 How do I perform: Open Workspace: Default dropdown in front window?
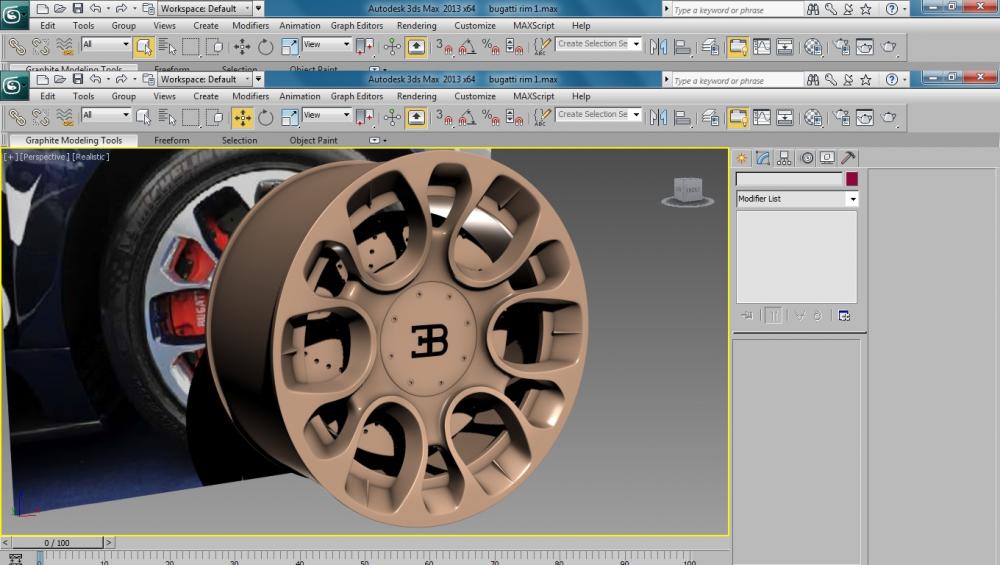(205, 79)
